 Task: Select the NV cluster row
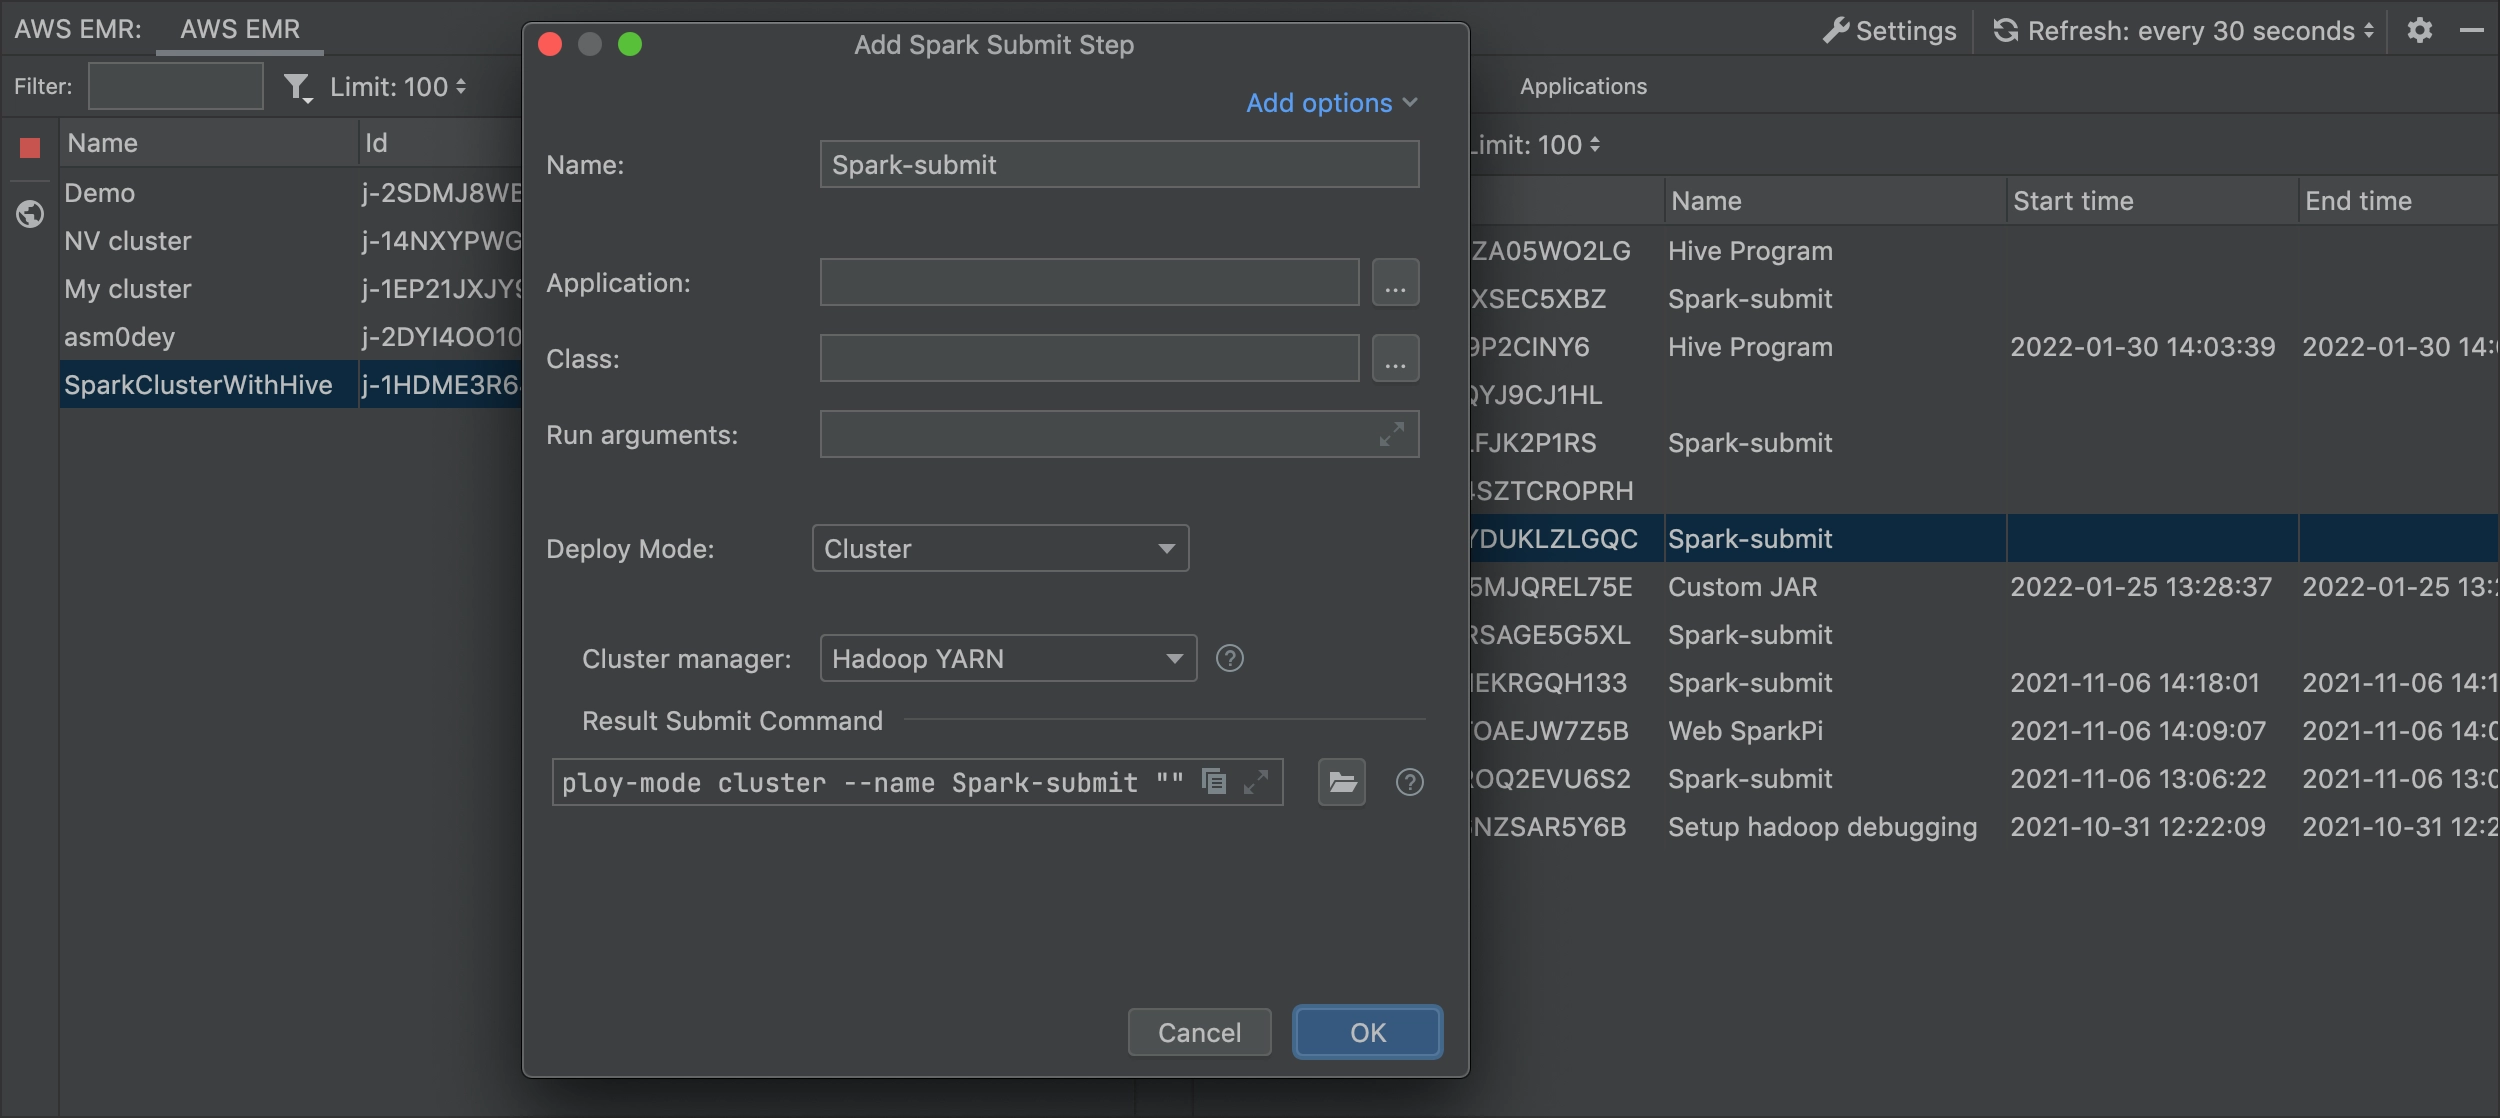pos(291,241)
